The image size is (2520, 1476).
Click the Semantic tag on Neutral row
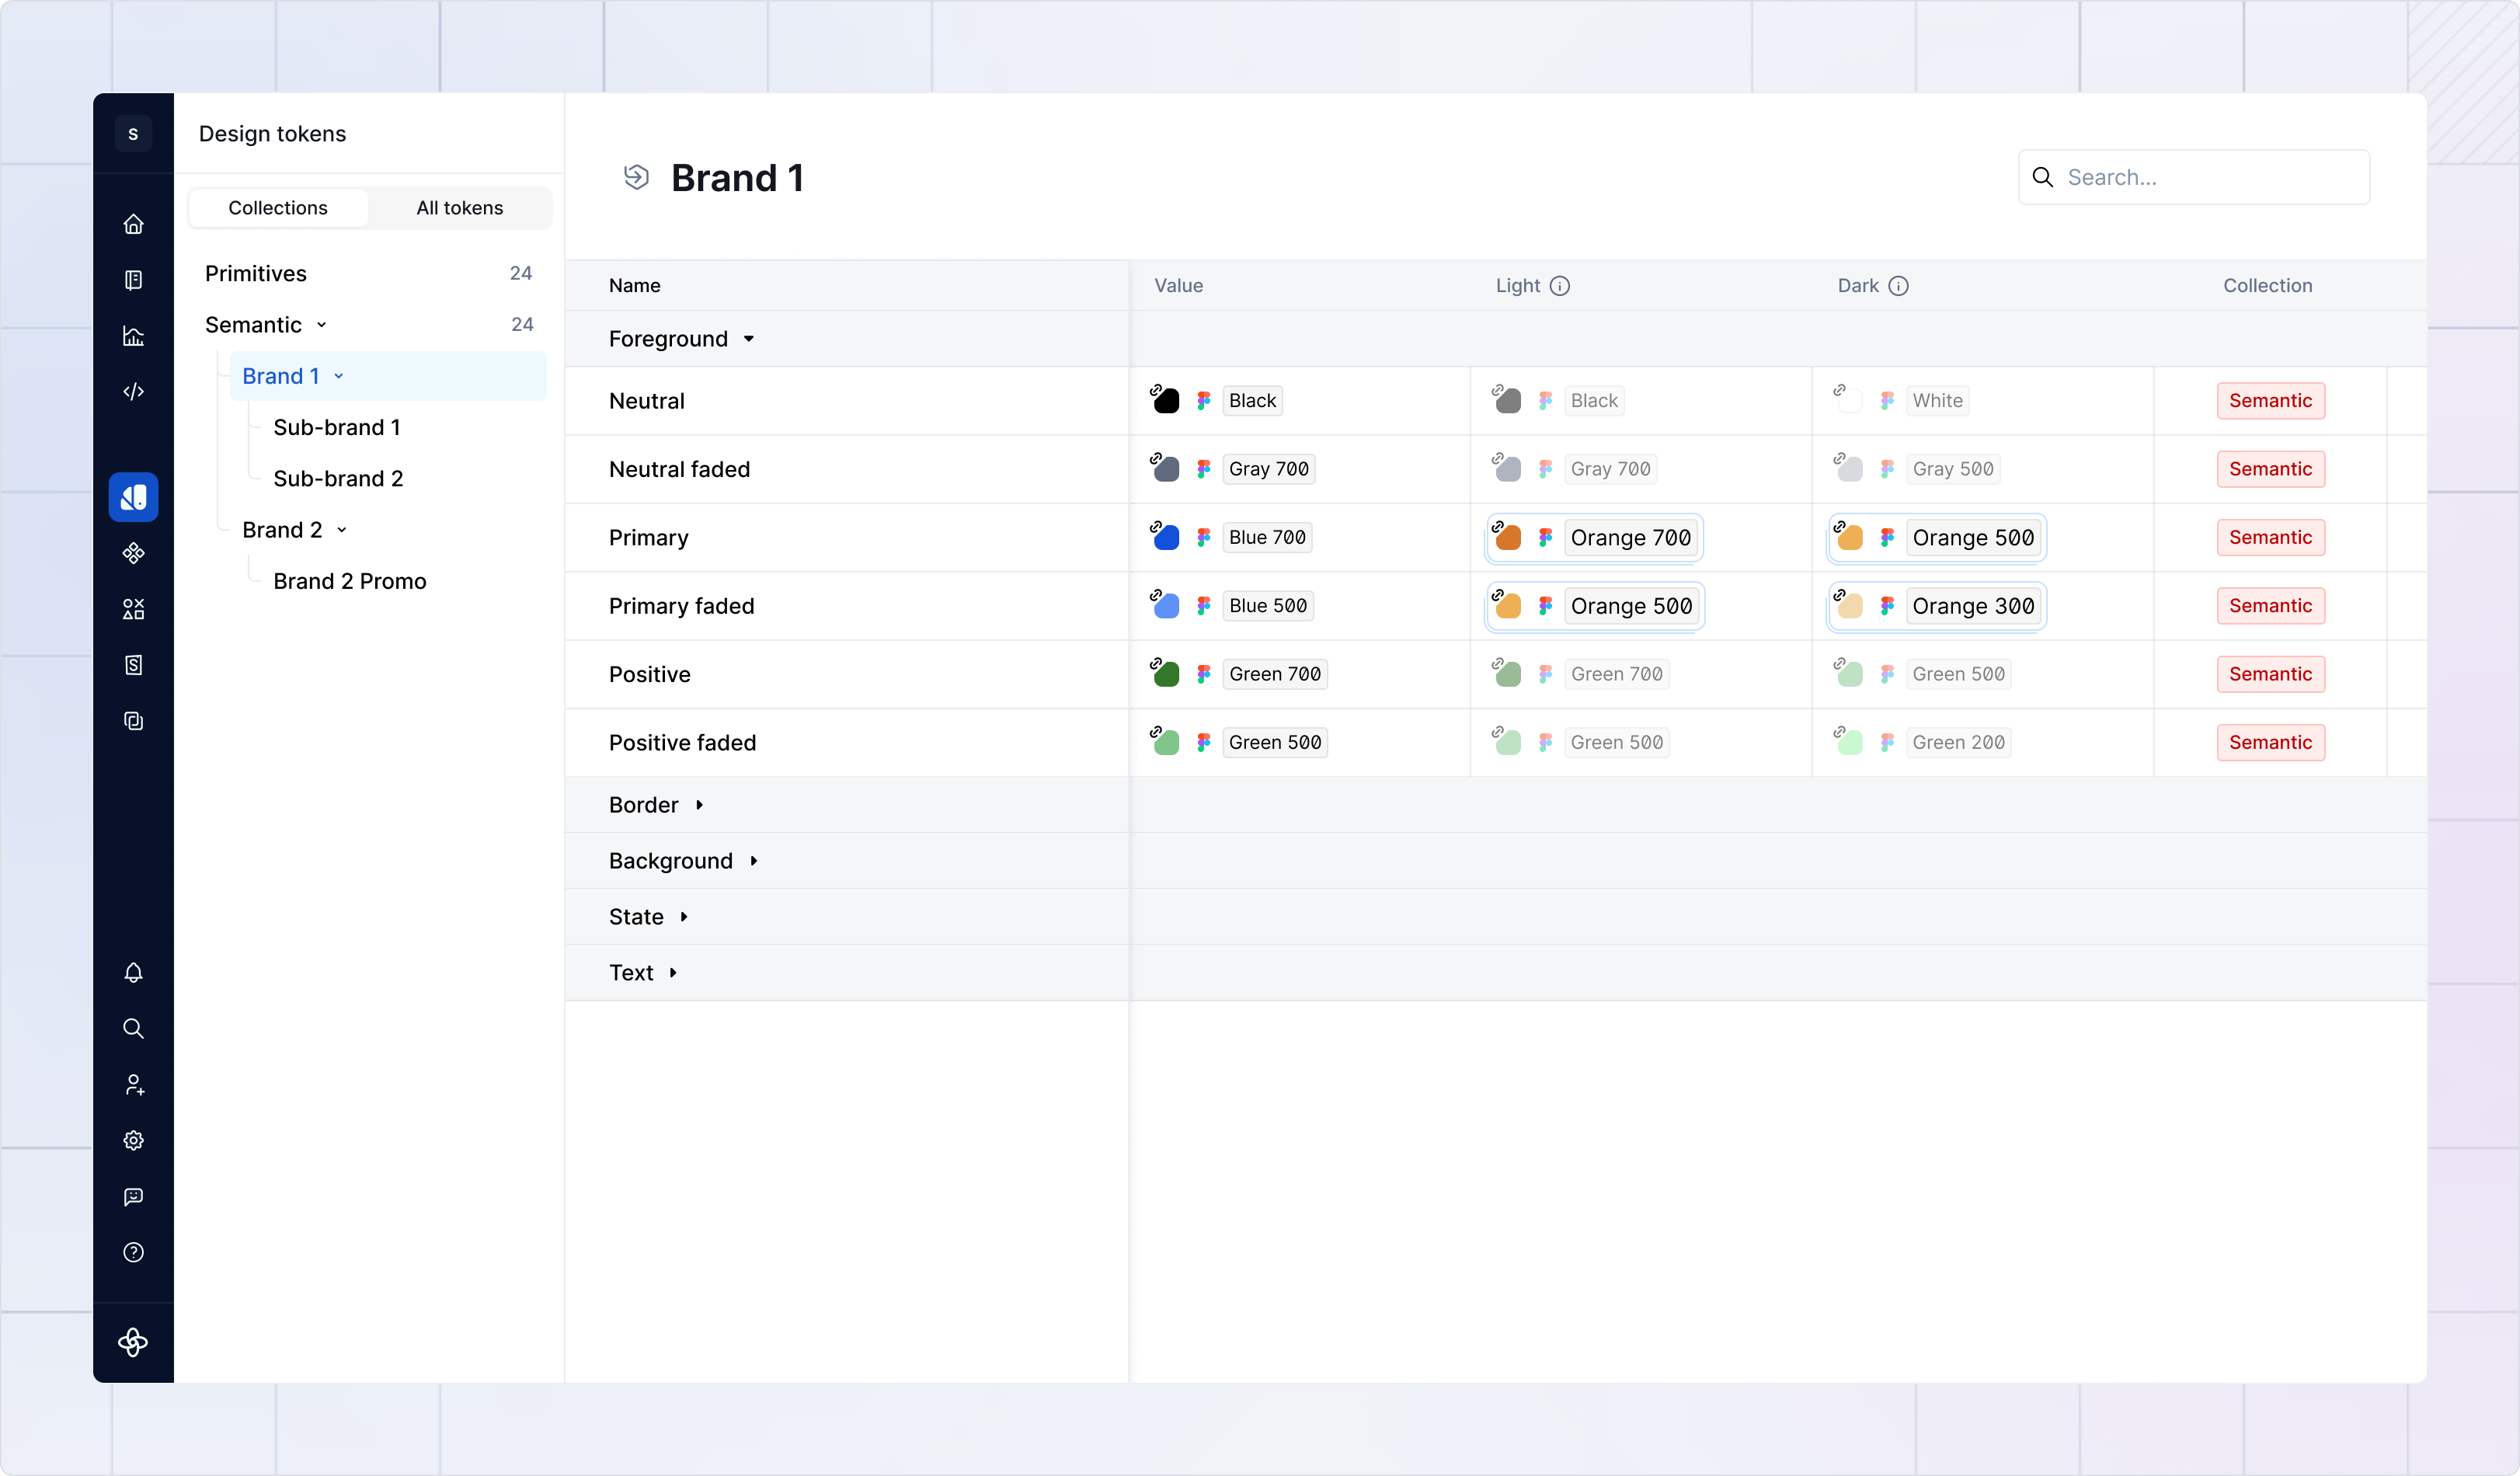tap(2270, 401)
